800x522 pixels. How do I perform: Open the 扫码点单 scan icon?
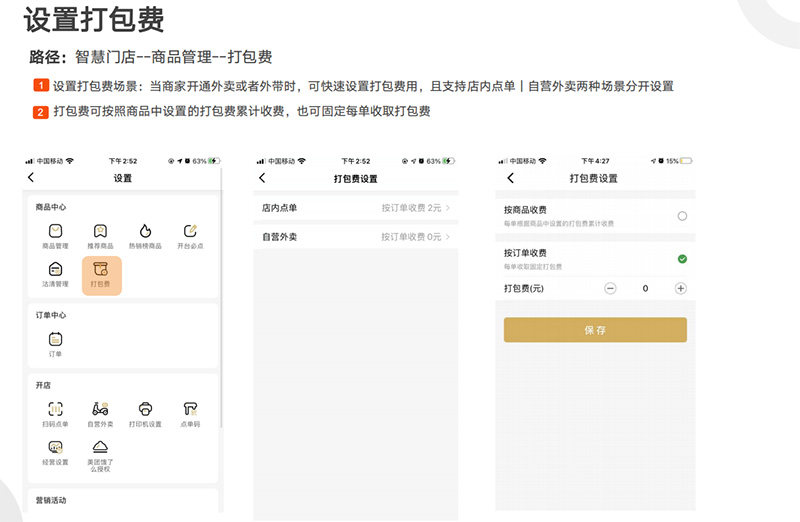tap(55, 409)
